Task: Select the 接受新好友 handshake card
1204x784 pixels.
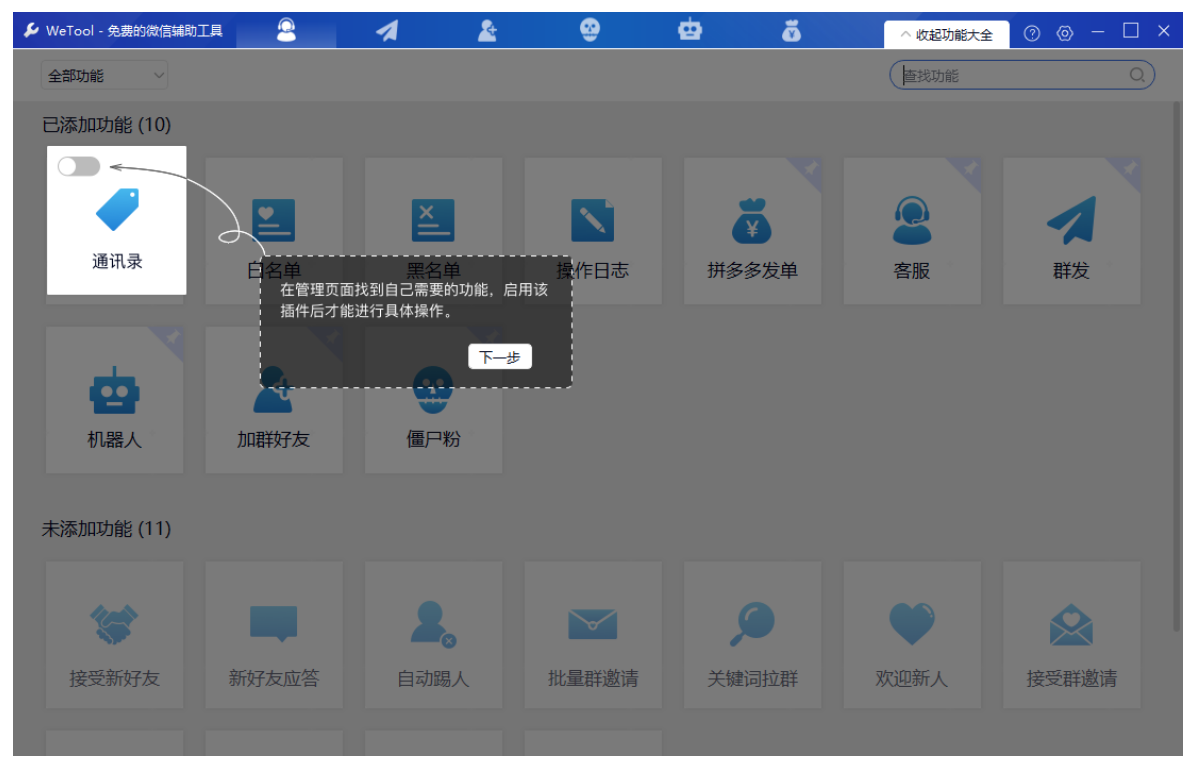Action: click(x=115, y=635)
